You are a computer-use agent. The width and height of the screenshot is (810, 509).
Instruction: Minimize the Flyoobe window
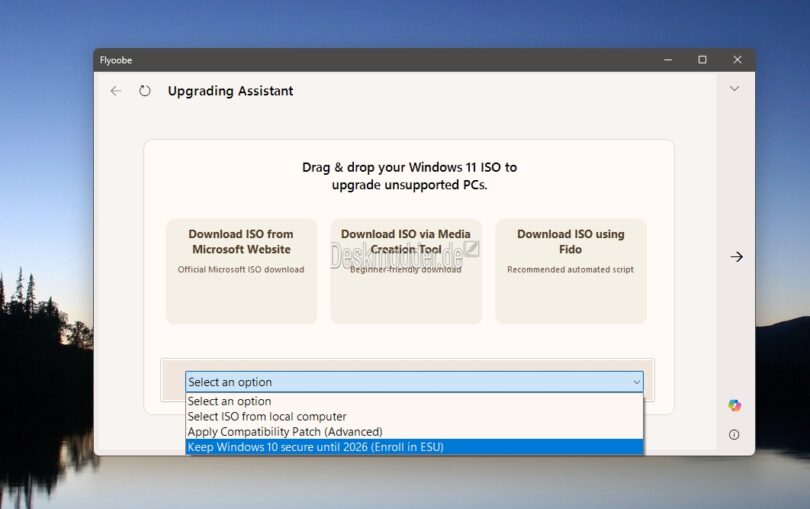(x=668, y=60)
